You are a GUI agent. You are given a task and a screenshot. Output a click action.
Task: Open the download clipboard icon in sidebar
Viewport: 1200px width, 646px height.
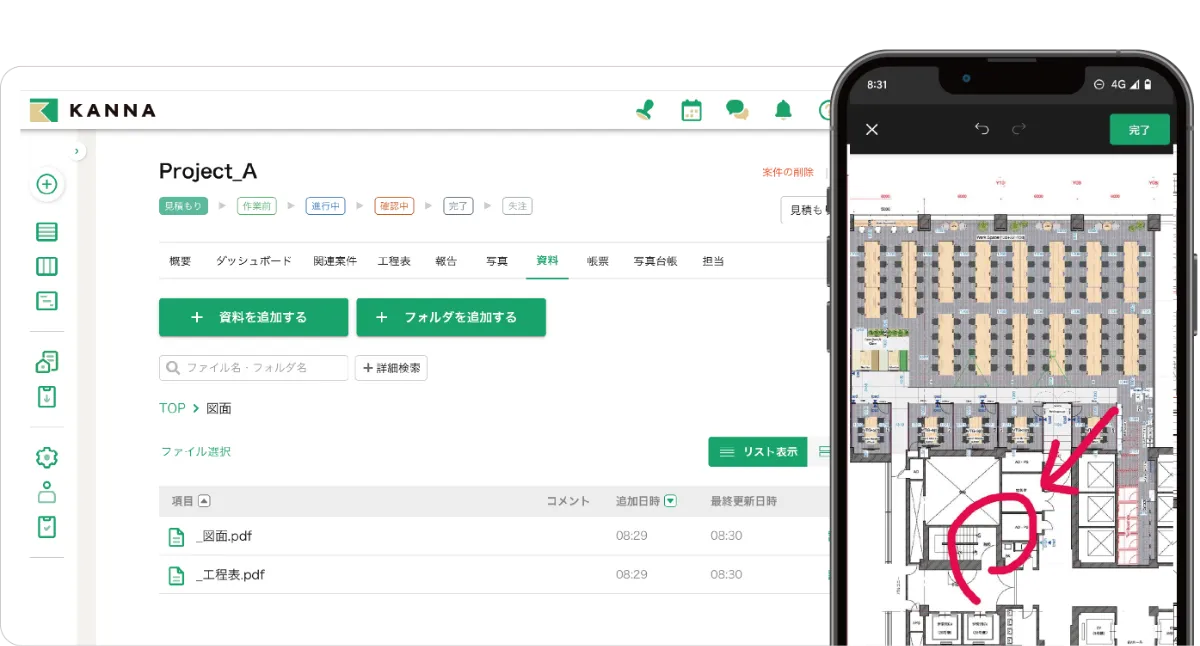click(46, 396)
